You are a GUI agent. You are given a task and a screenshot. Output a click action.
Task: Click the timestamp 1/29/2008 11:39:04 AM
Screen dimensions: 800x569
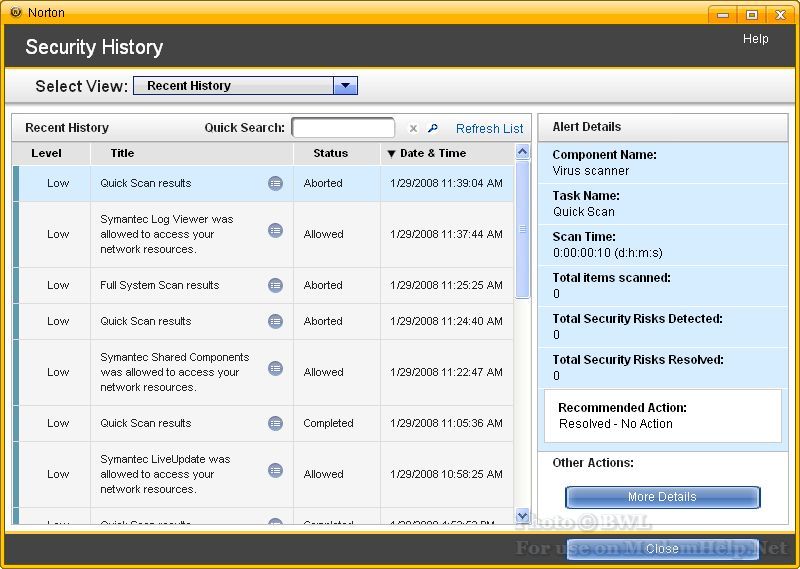pyautogui.click(x=446, y=183)
